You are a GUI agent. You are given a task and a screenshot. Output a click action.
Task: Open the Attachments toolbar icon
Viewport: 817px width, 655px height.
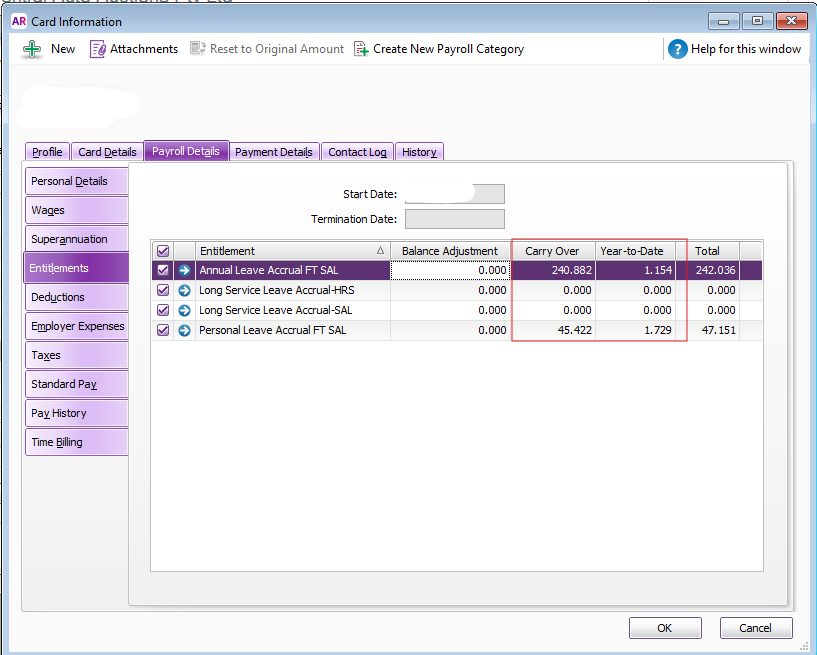pos(97,49)
